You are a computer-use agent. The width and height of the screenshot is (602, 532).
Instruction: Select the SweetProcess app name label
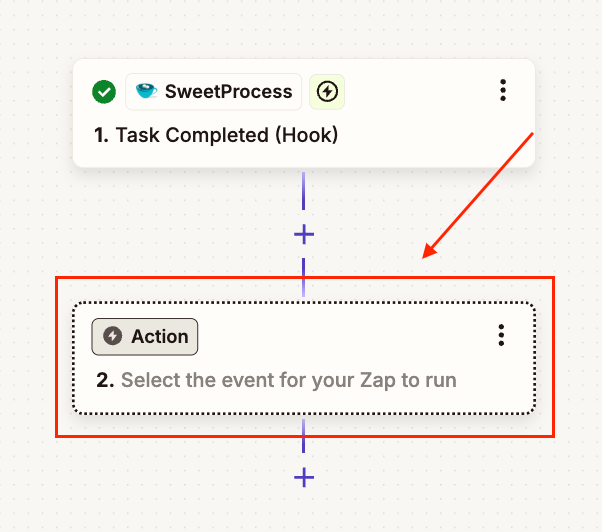228,92
